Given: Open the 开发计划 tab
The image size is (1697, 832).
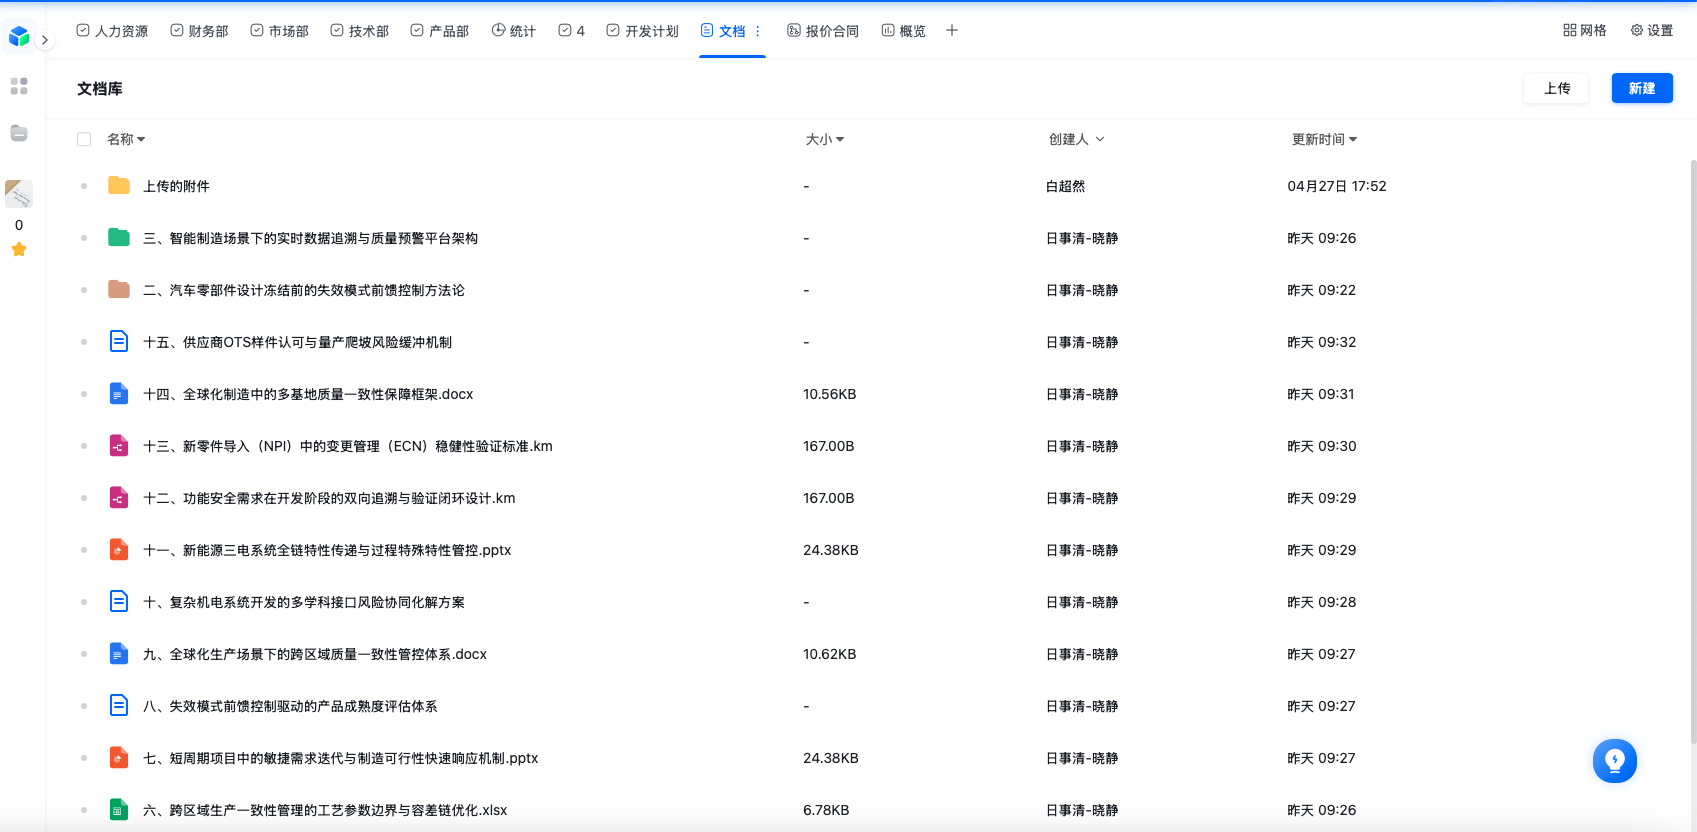Looking at the screenshot, I should (x=642, y=31).
